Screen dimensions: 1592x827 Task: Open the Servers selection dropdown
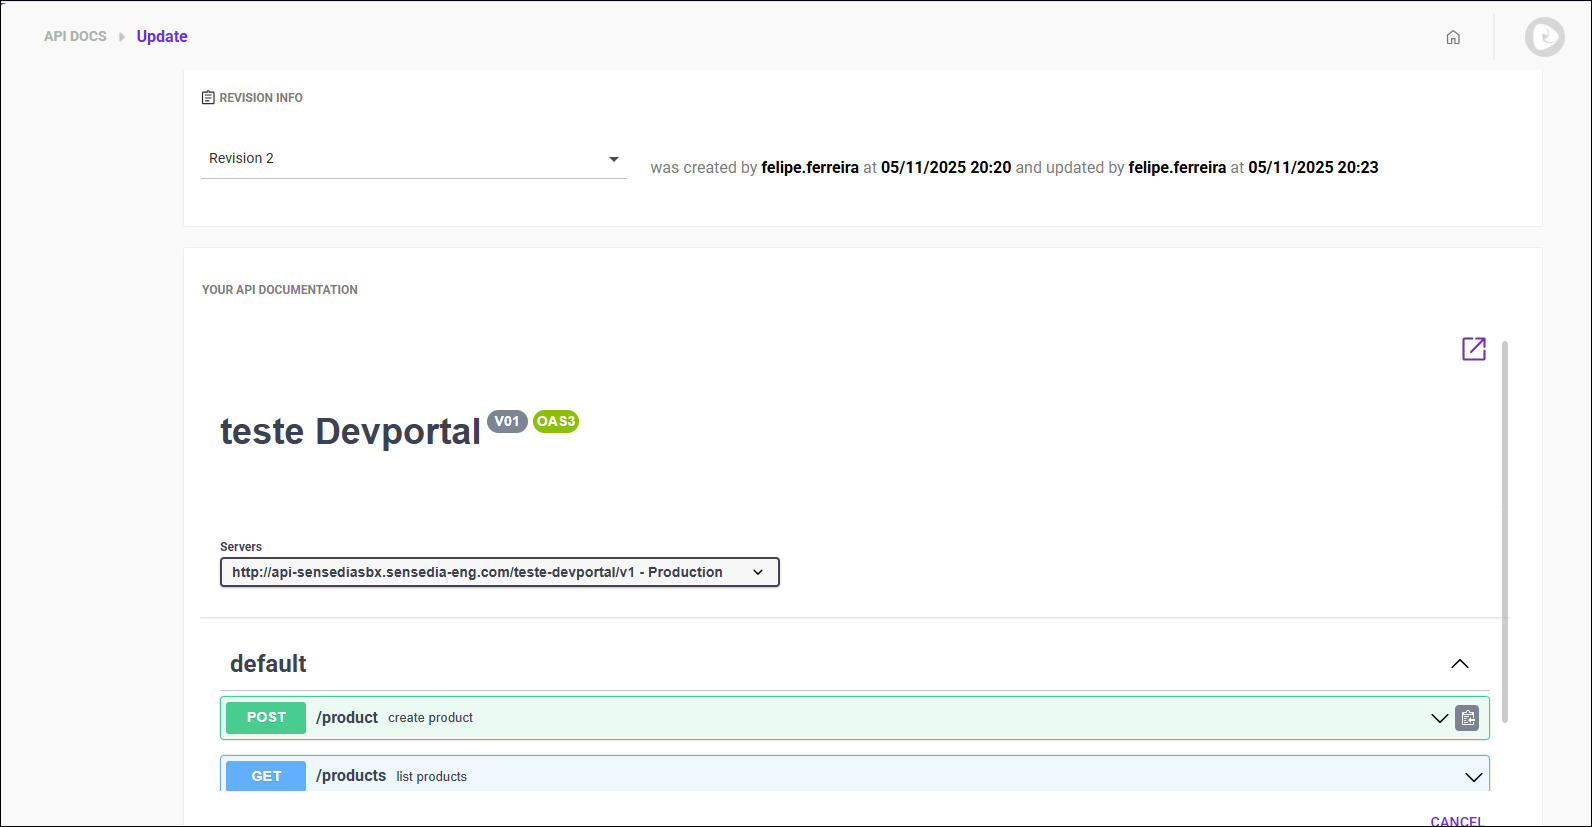(x=499, y=572)
